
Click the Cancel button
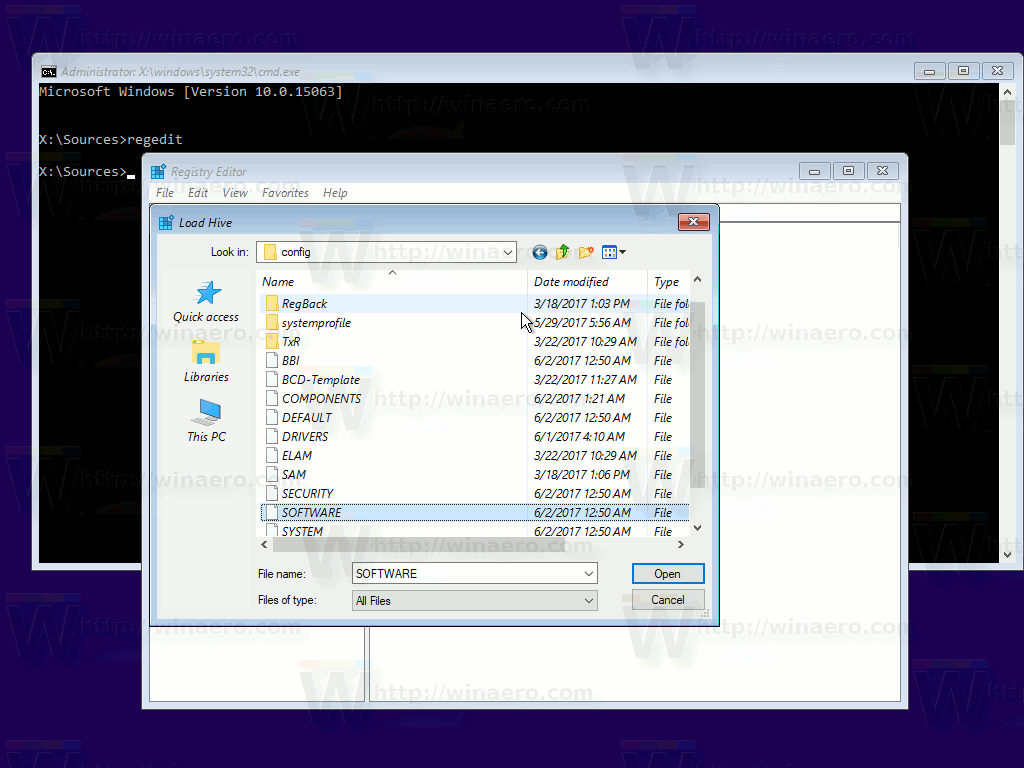(x=667, y=599)
